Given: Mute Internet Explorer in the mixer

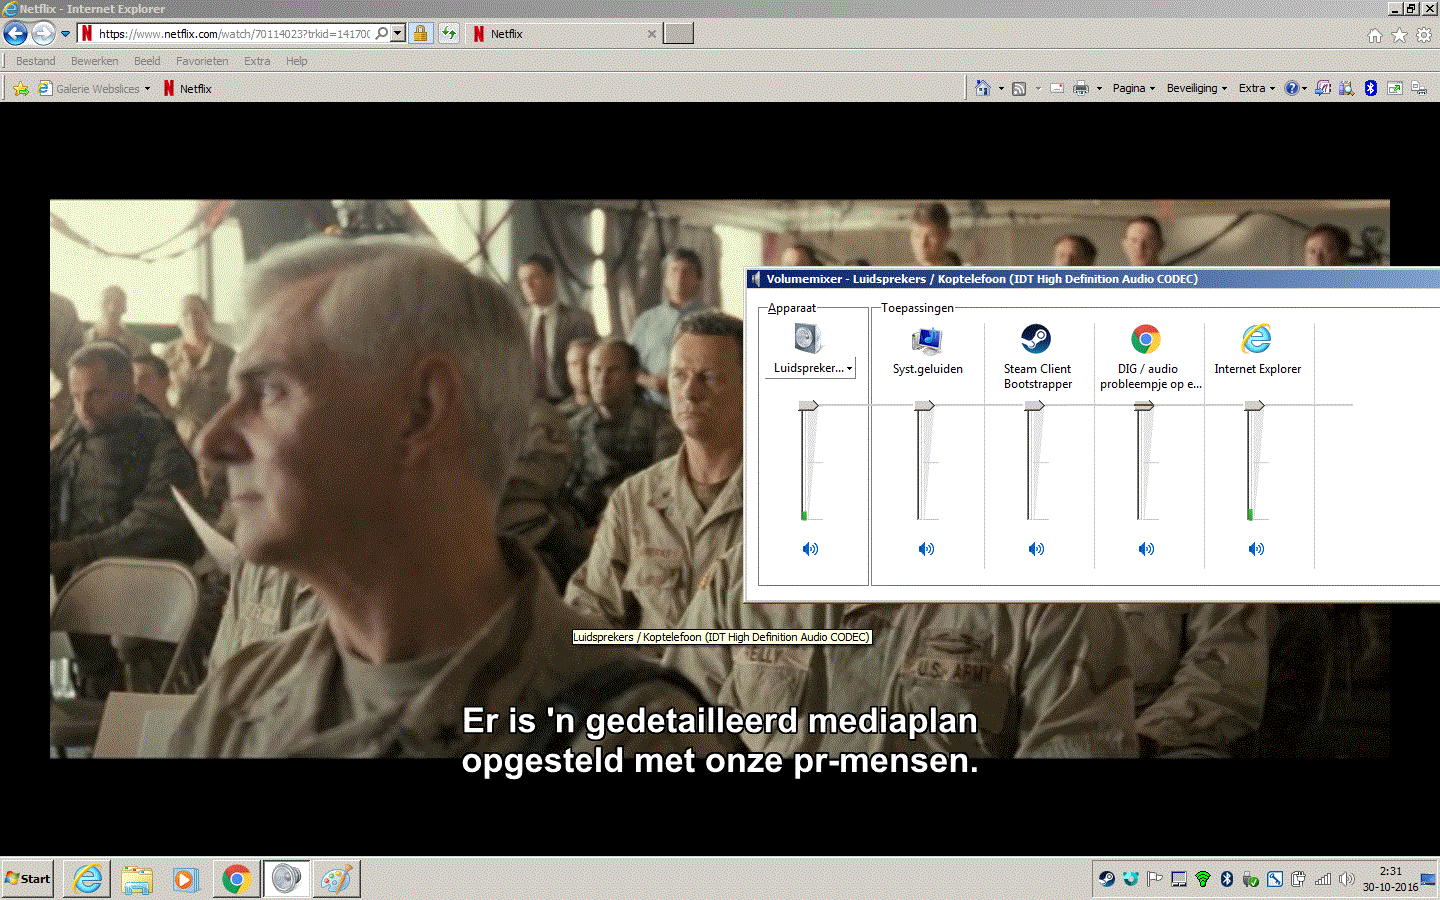Looking at the screenshot, I should [1256, 549].
